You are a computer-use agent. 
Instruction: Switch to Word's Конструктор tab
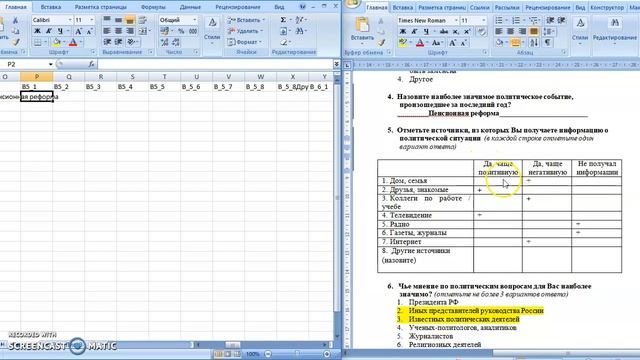[x=607, y=8]
